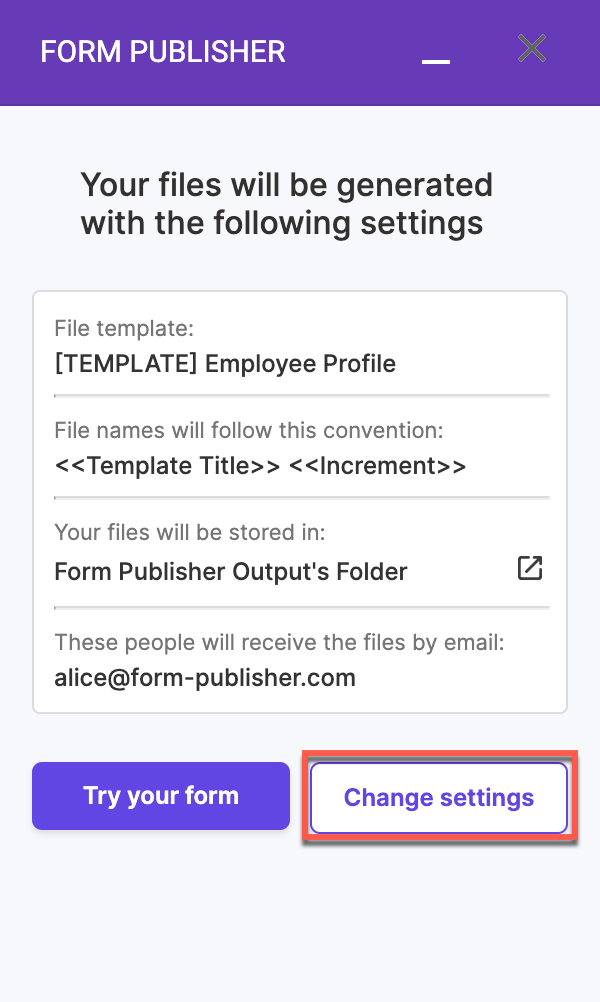600x1002 pixels.
Task: Select the alice@form-publisher.com recipient email
Action: coord(205,678)
